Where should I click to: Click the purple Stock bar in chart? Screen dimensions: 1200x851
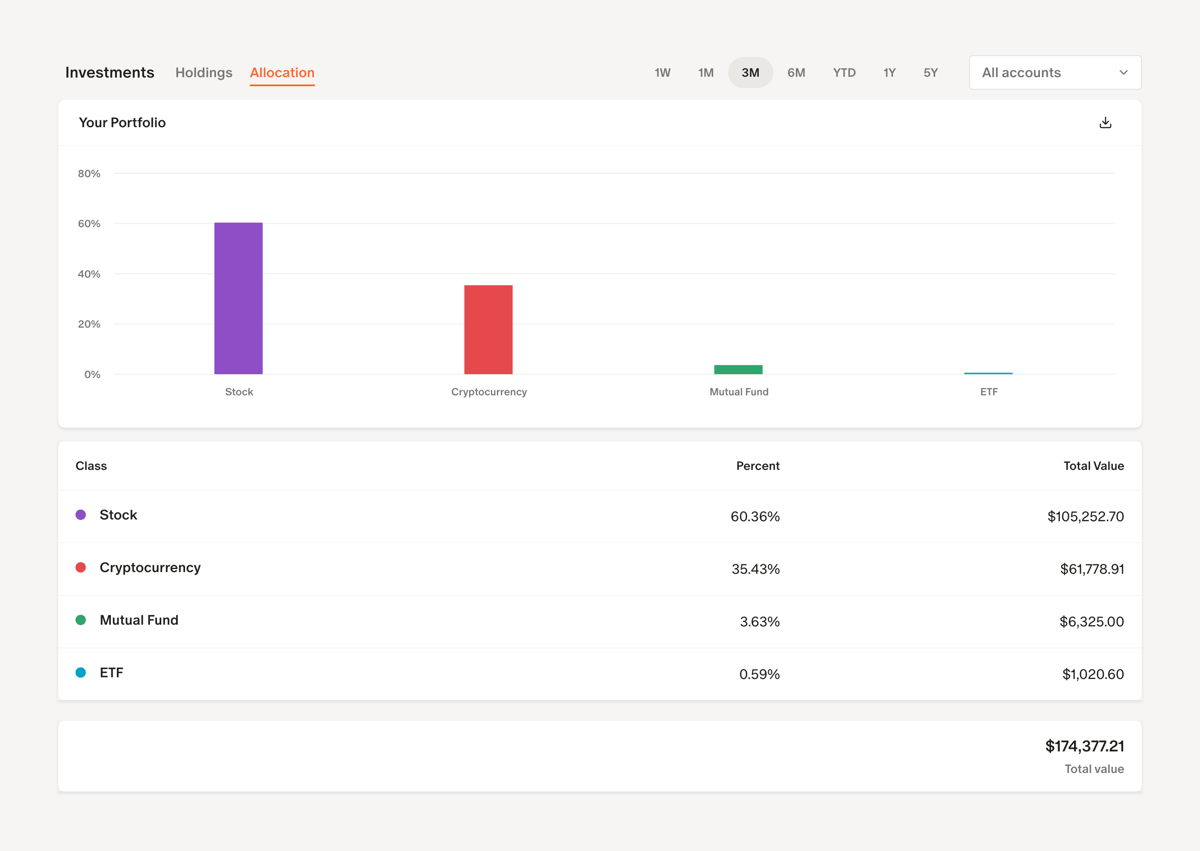[238, 297]
